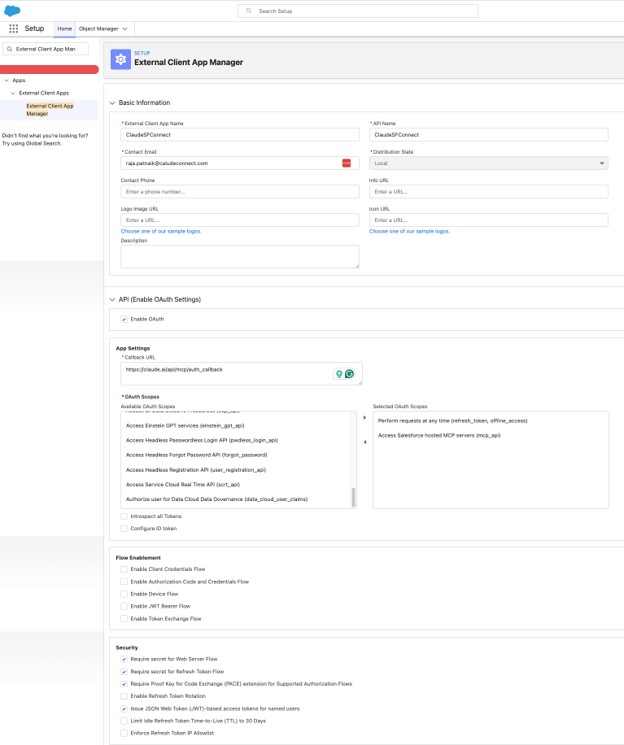Viewport: 624px width, 745px height.
Task: Collapse the Basic Information section
Action: pyautogui.click(x=112, y=103)
